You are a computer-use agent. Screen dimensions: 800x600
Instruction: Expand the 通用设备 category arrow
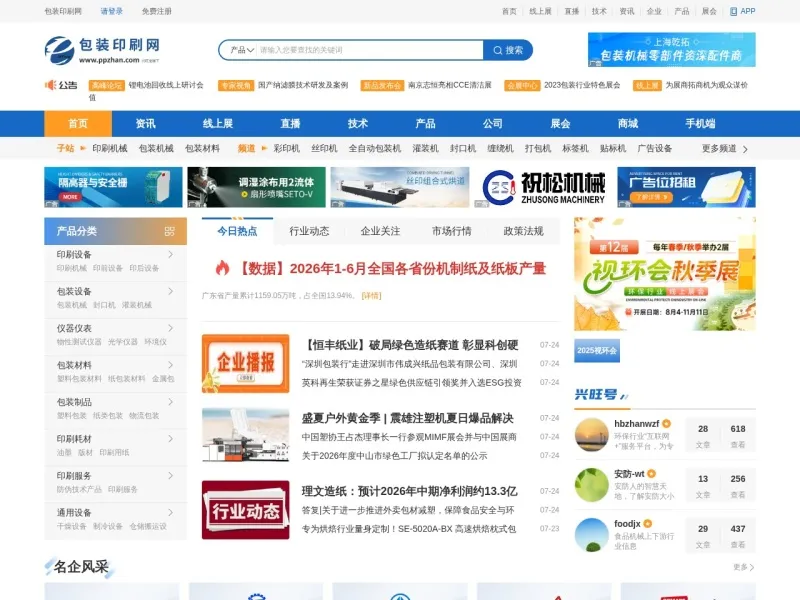pyautogui.click(x=170, y=512)
